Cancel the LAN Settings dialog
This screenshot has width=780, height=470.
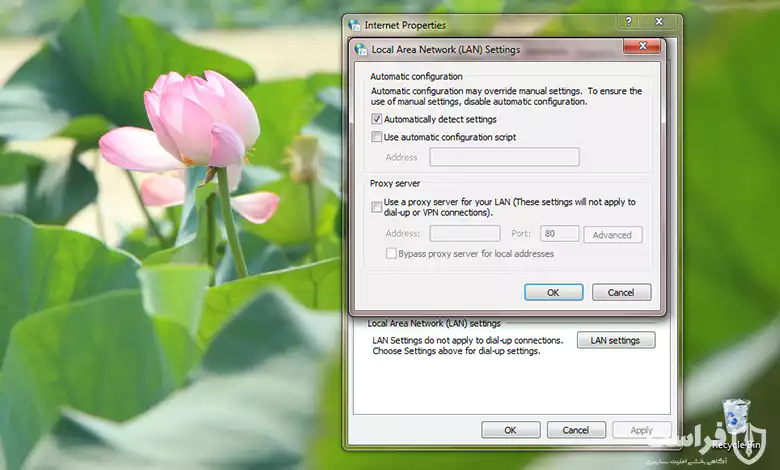click(x=621, y=292)
